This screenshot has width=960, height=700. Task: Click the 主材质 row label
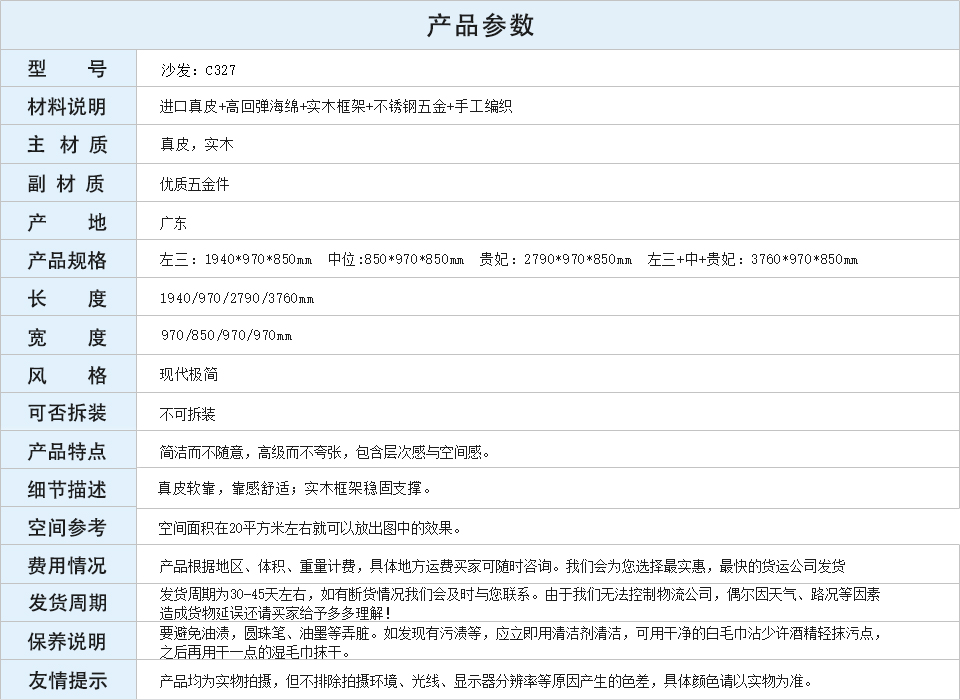[67, 145]
